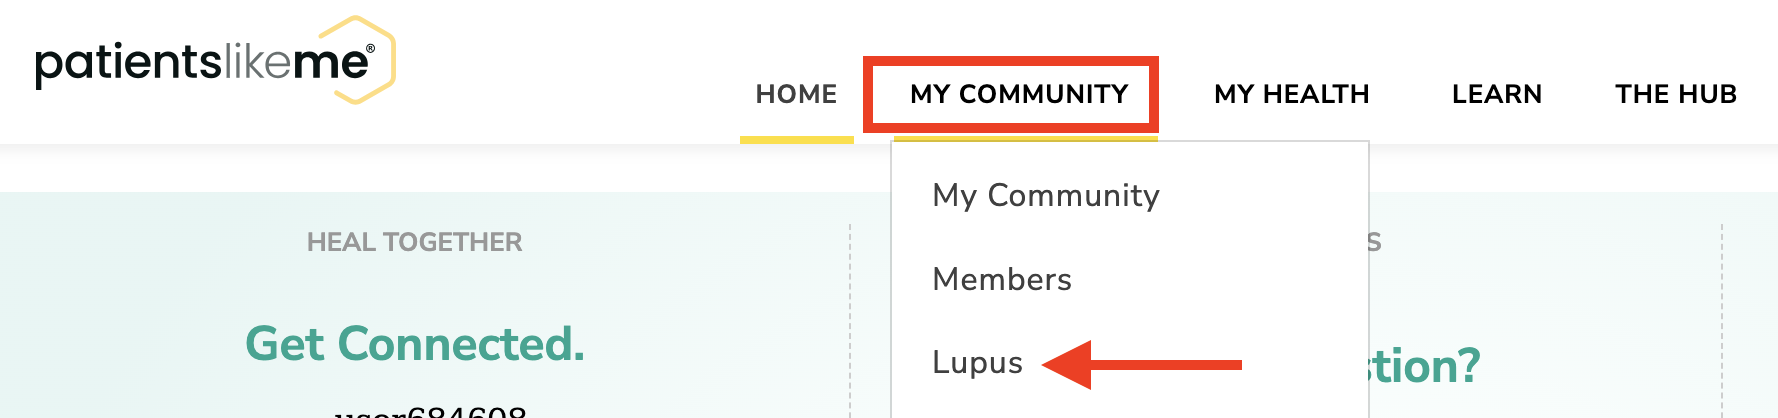
Task: Click the HEAL TOGETHER section label
Action: click(x=414, y=242)
